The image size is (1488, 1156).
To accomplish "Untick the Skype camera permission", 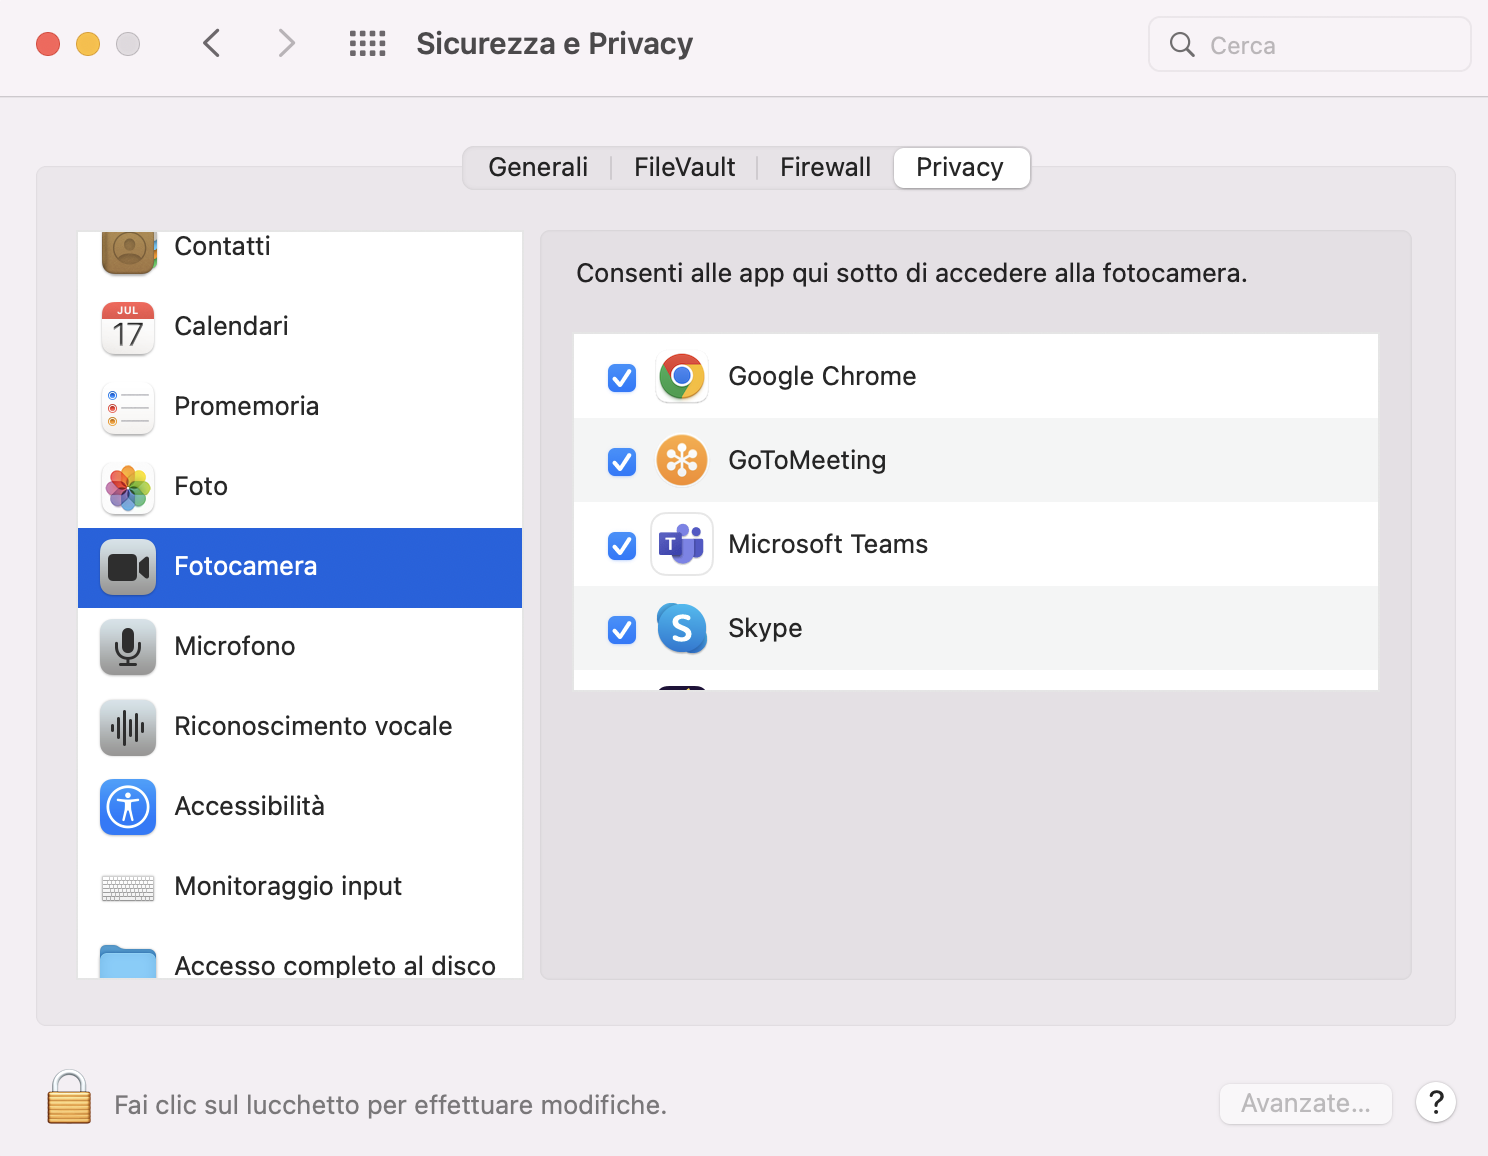I will [622, 629].
